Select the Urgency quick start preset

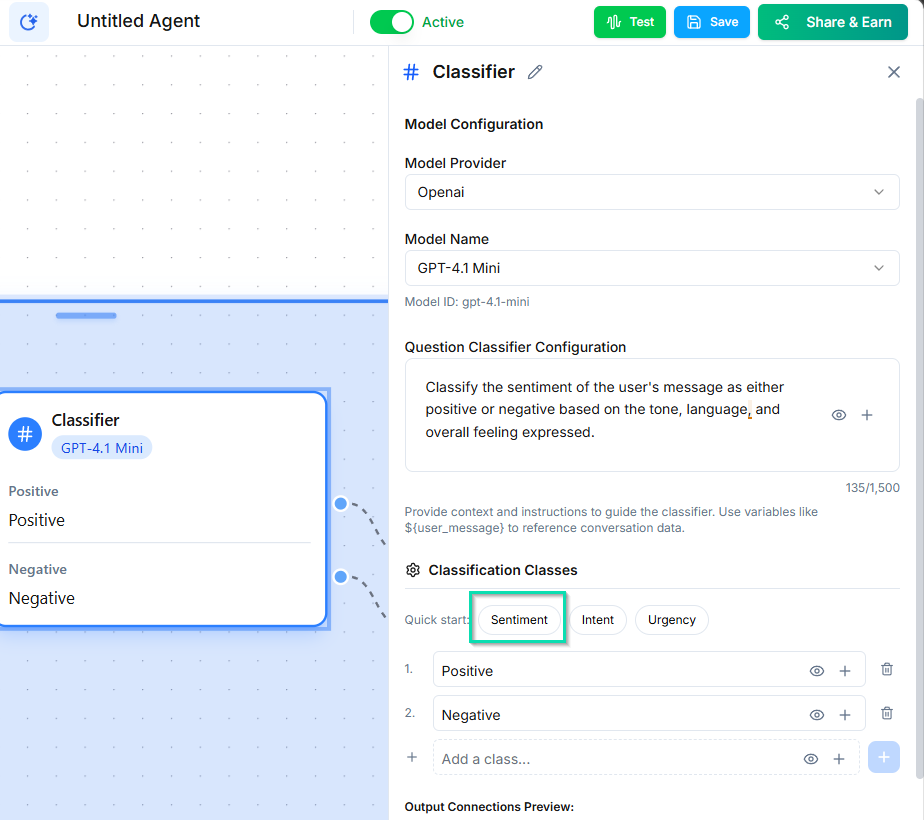671,619
